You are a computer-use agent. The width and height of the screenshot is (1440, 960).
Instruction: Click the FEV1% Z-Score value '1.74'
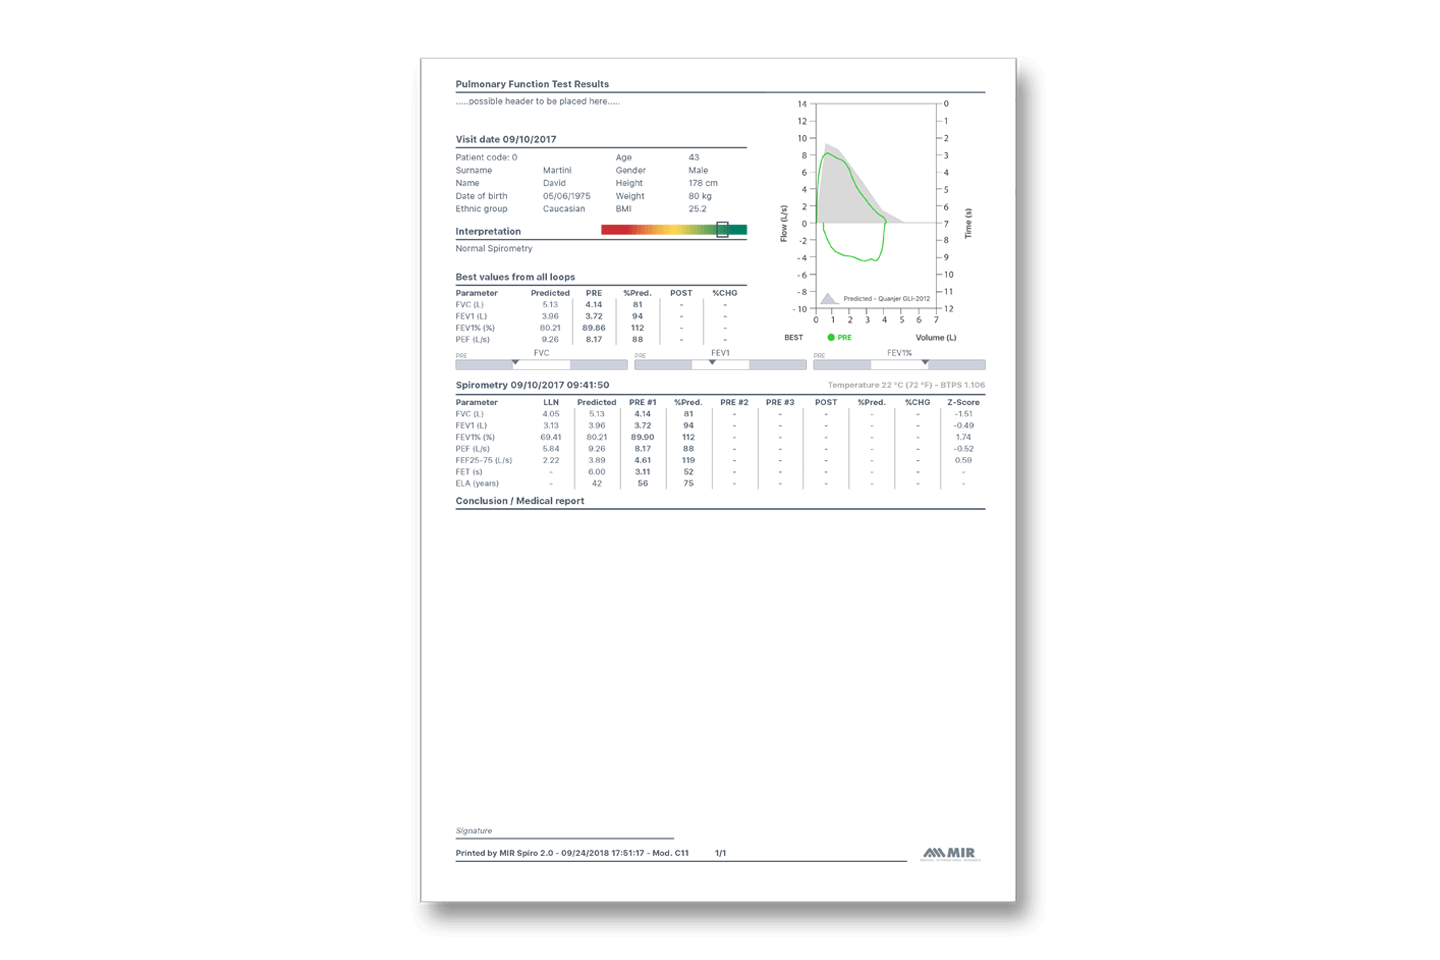[963, 437]
